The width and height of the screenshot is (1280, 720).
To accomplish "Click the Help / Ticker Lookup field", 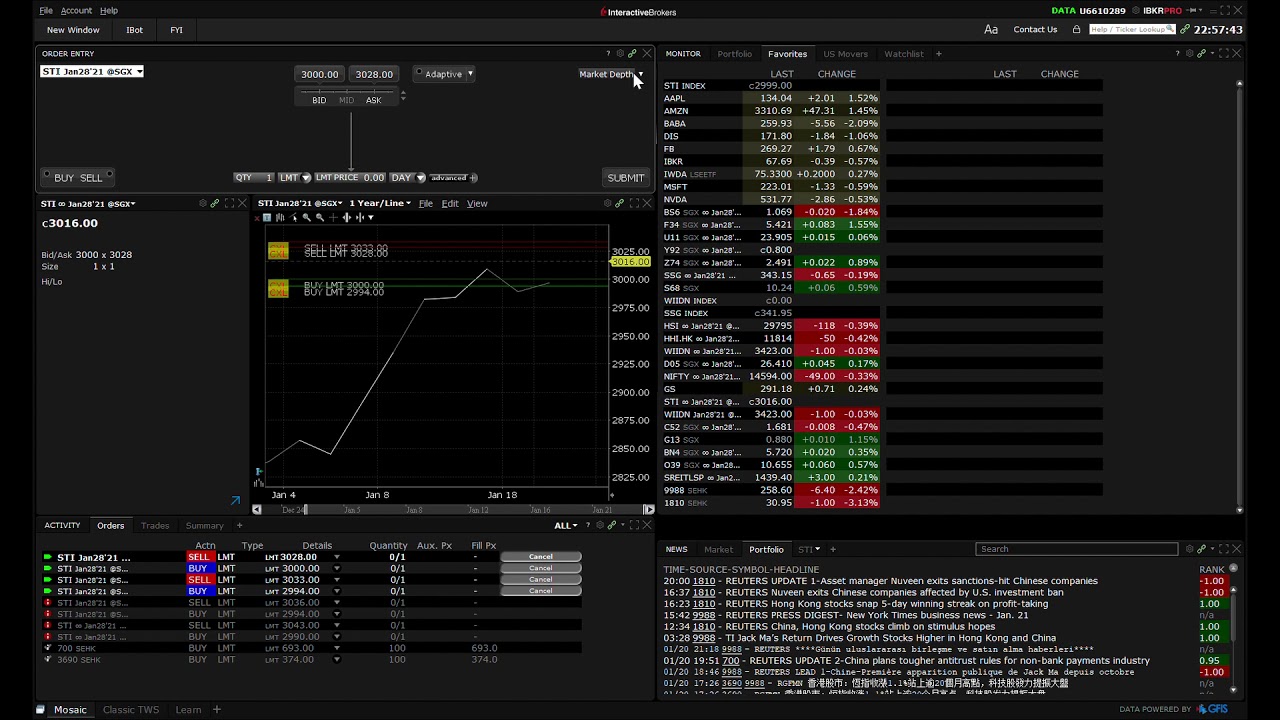I will coord(1132,30).
